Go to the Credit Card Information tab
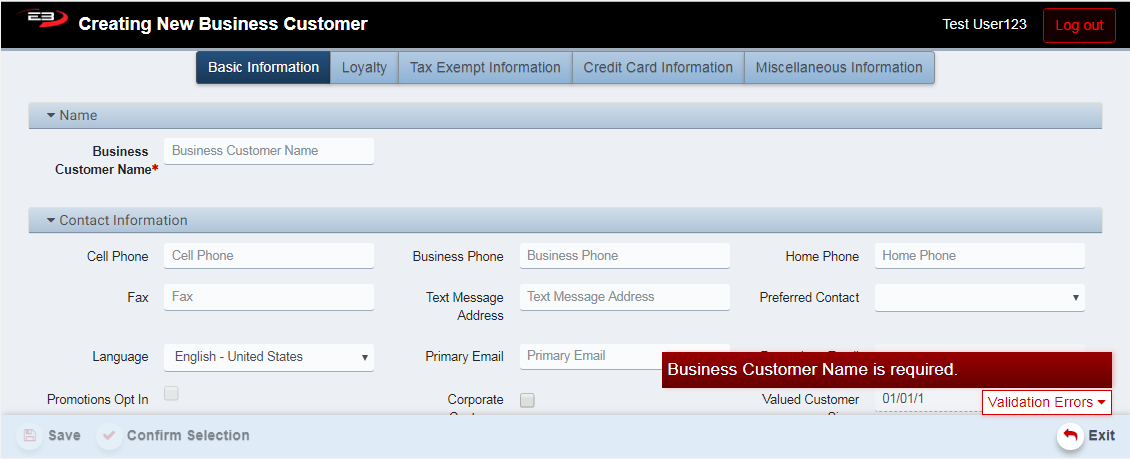This screenshot has width=1130, height=459. [658, 68]
